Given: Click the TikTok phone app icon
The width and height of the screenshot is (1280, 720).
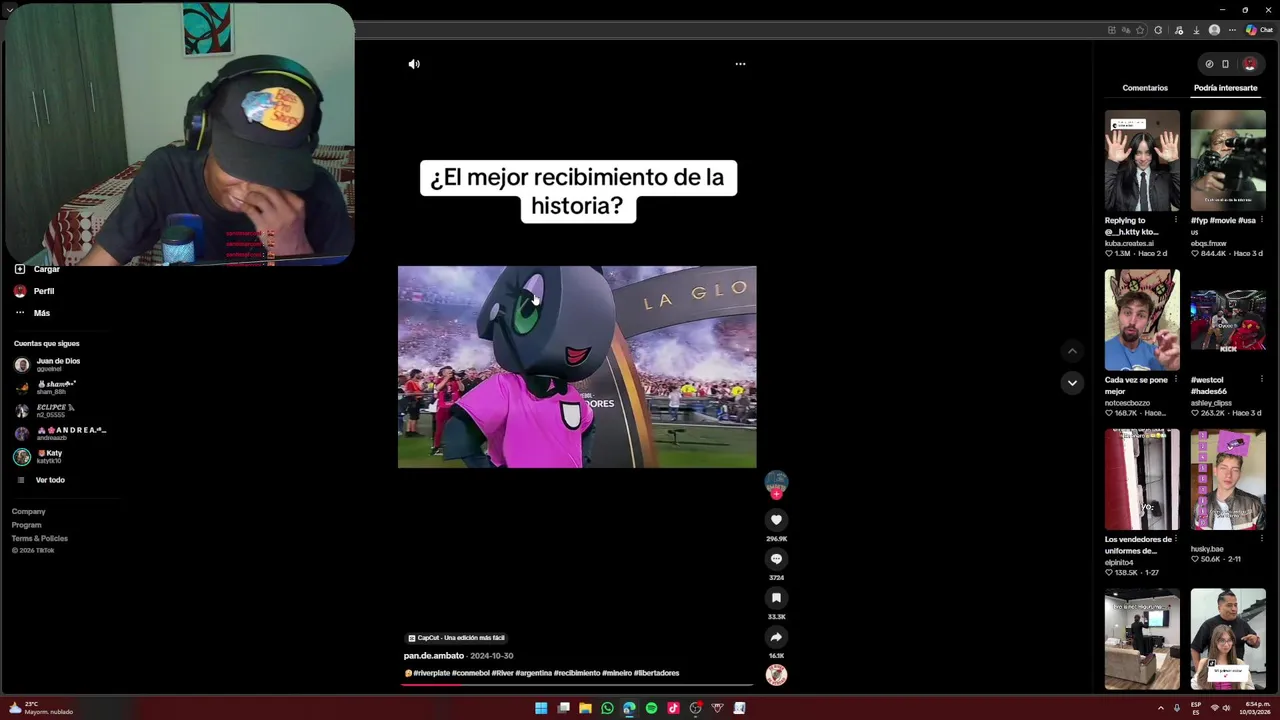Looking at the screenshot, I should coord(1225,64).
